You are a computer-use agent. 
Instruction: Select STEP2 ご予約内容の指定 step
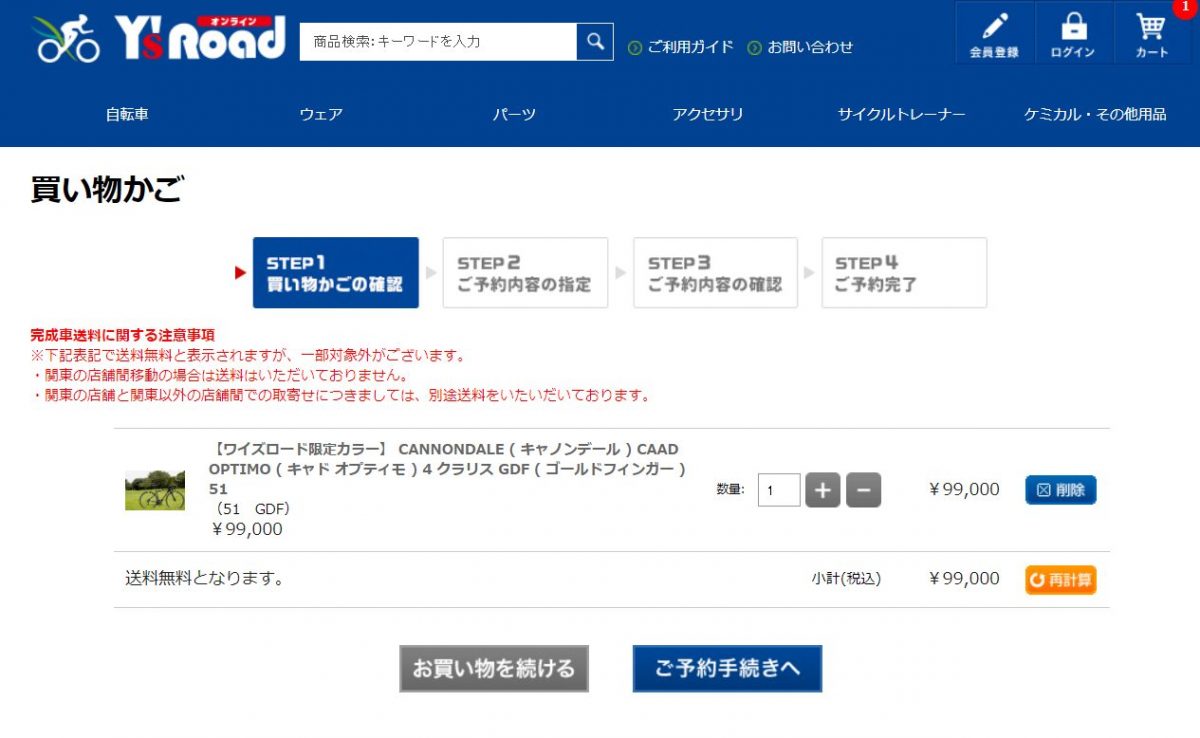pos(525,273)
